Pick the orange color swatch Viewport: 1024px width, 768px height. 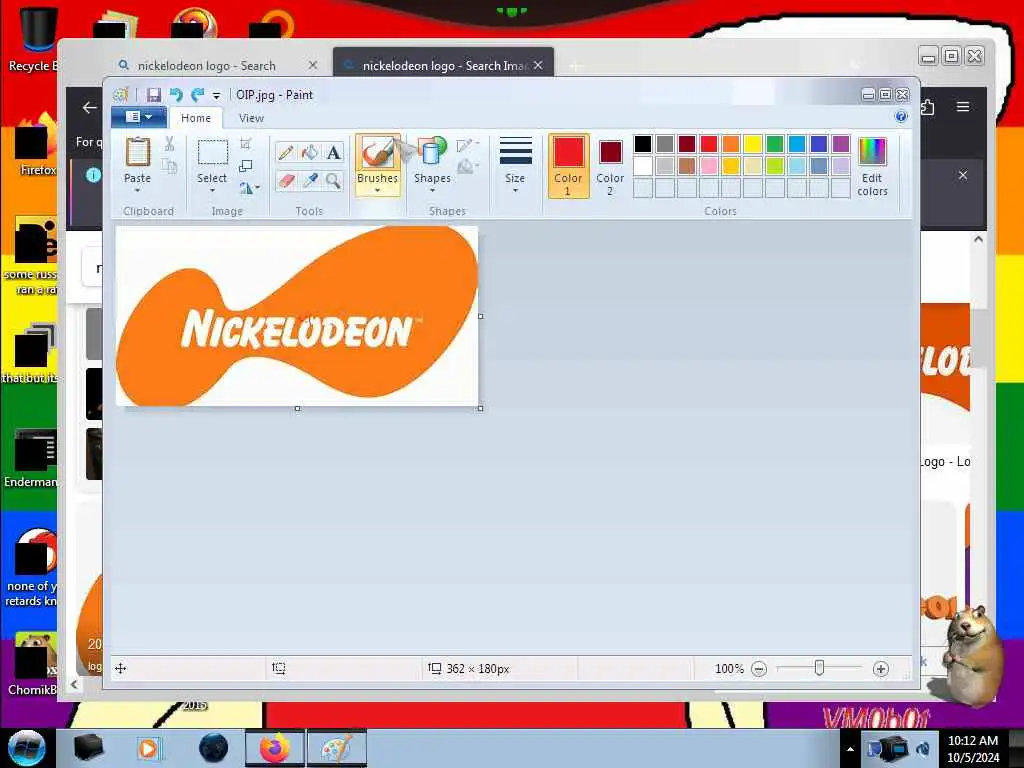(x=731, y=144)
